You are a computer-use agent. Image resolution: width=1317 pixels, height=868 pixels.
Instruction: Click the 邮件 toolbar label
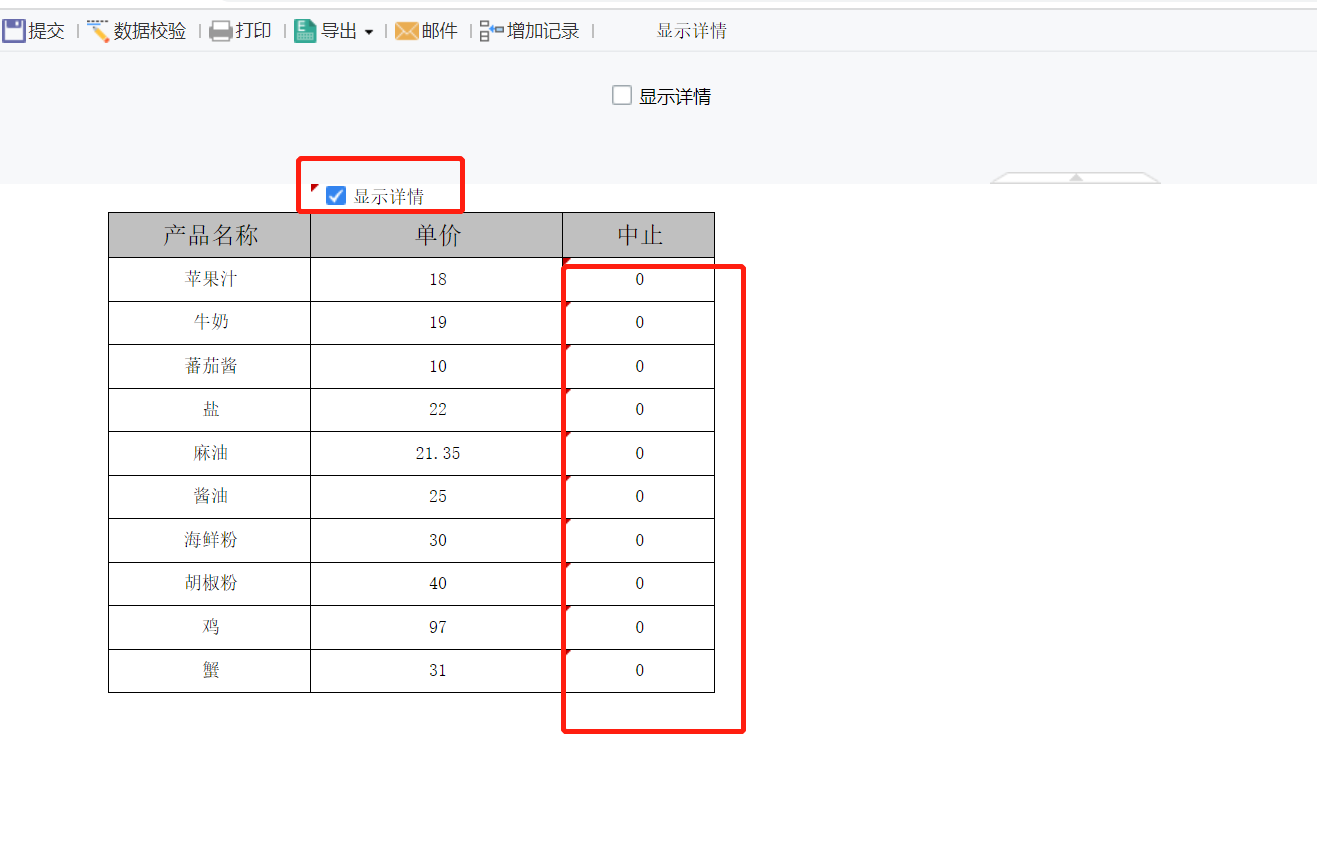tap(439, 31)
